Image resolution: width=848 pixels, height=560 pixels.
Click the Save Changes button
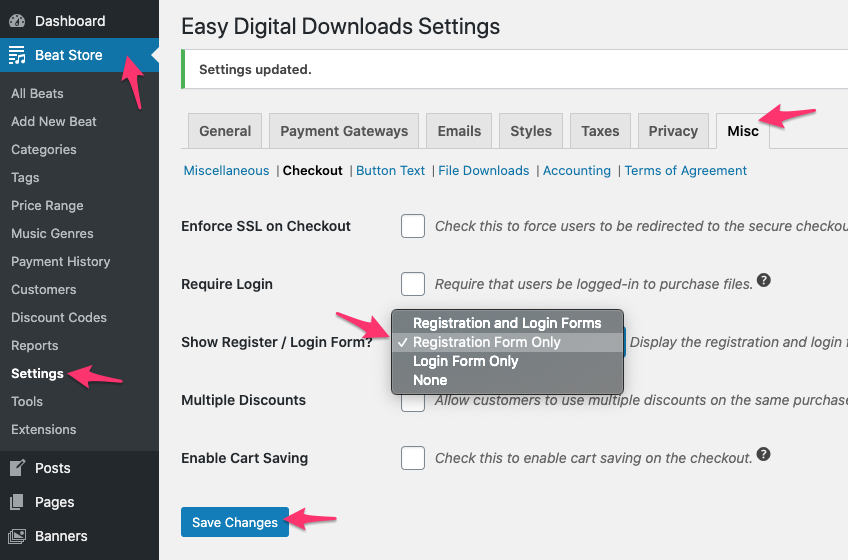pos(235,522)
